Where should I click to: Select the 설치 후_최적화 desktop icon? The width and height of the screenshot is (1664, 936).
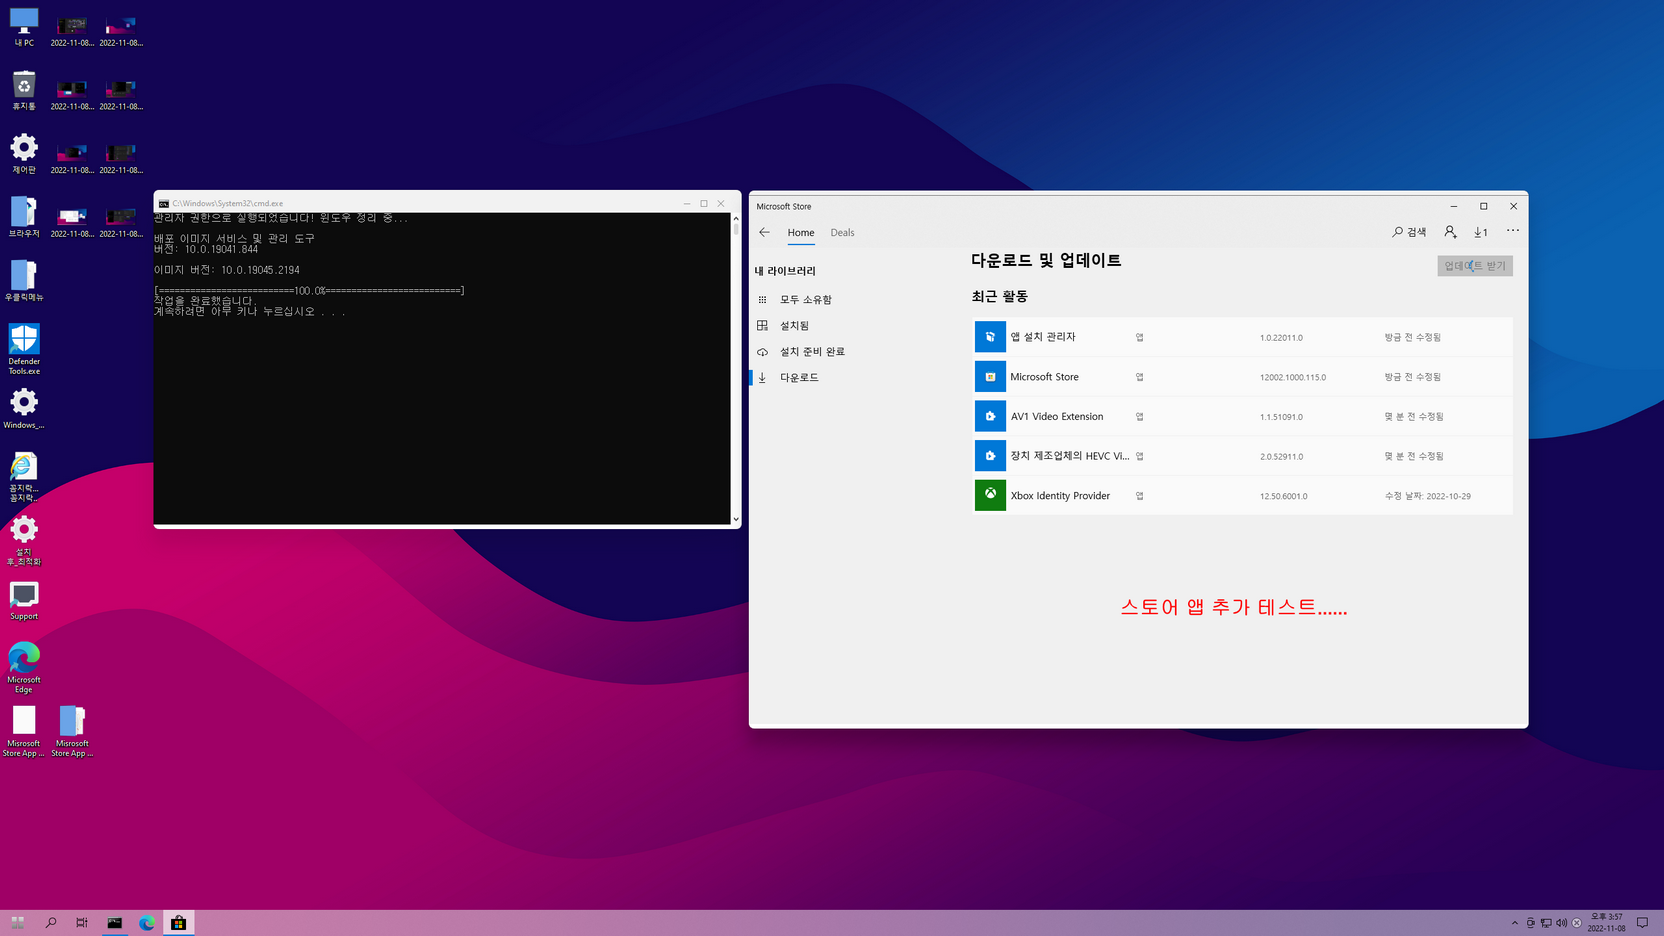[24, 541]
